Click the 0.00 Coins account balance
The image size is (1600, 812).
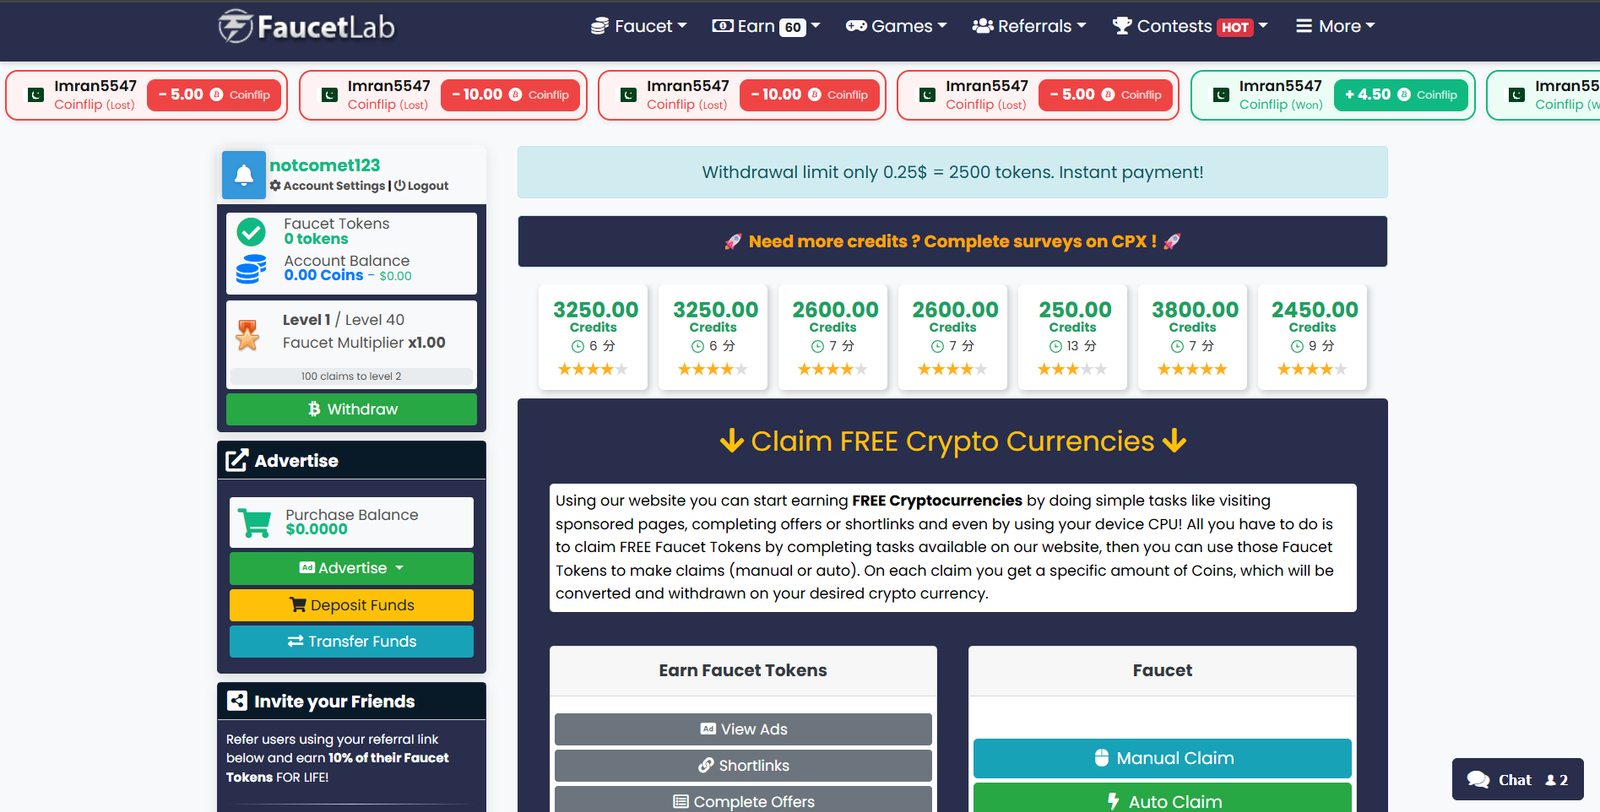tap(323, 275)
